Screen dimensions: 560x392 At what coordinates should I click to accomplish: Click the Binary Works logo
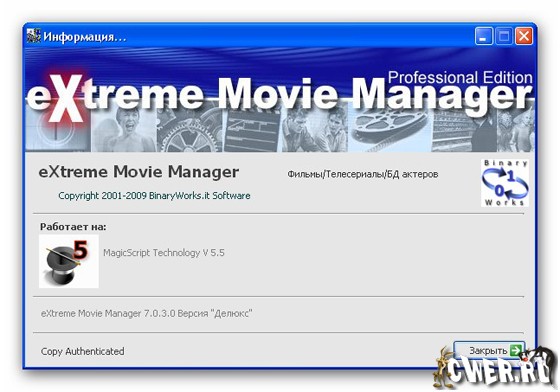click(x=505, y=183)
